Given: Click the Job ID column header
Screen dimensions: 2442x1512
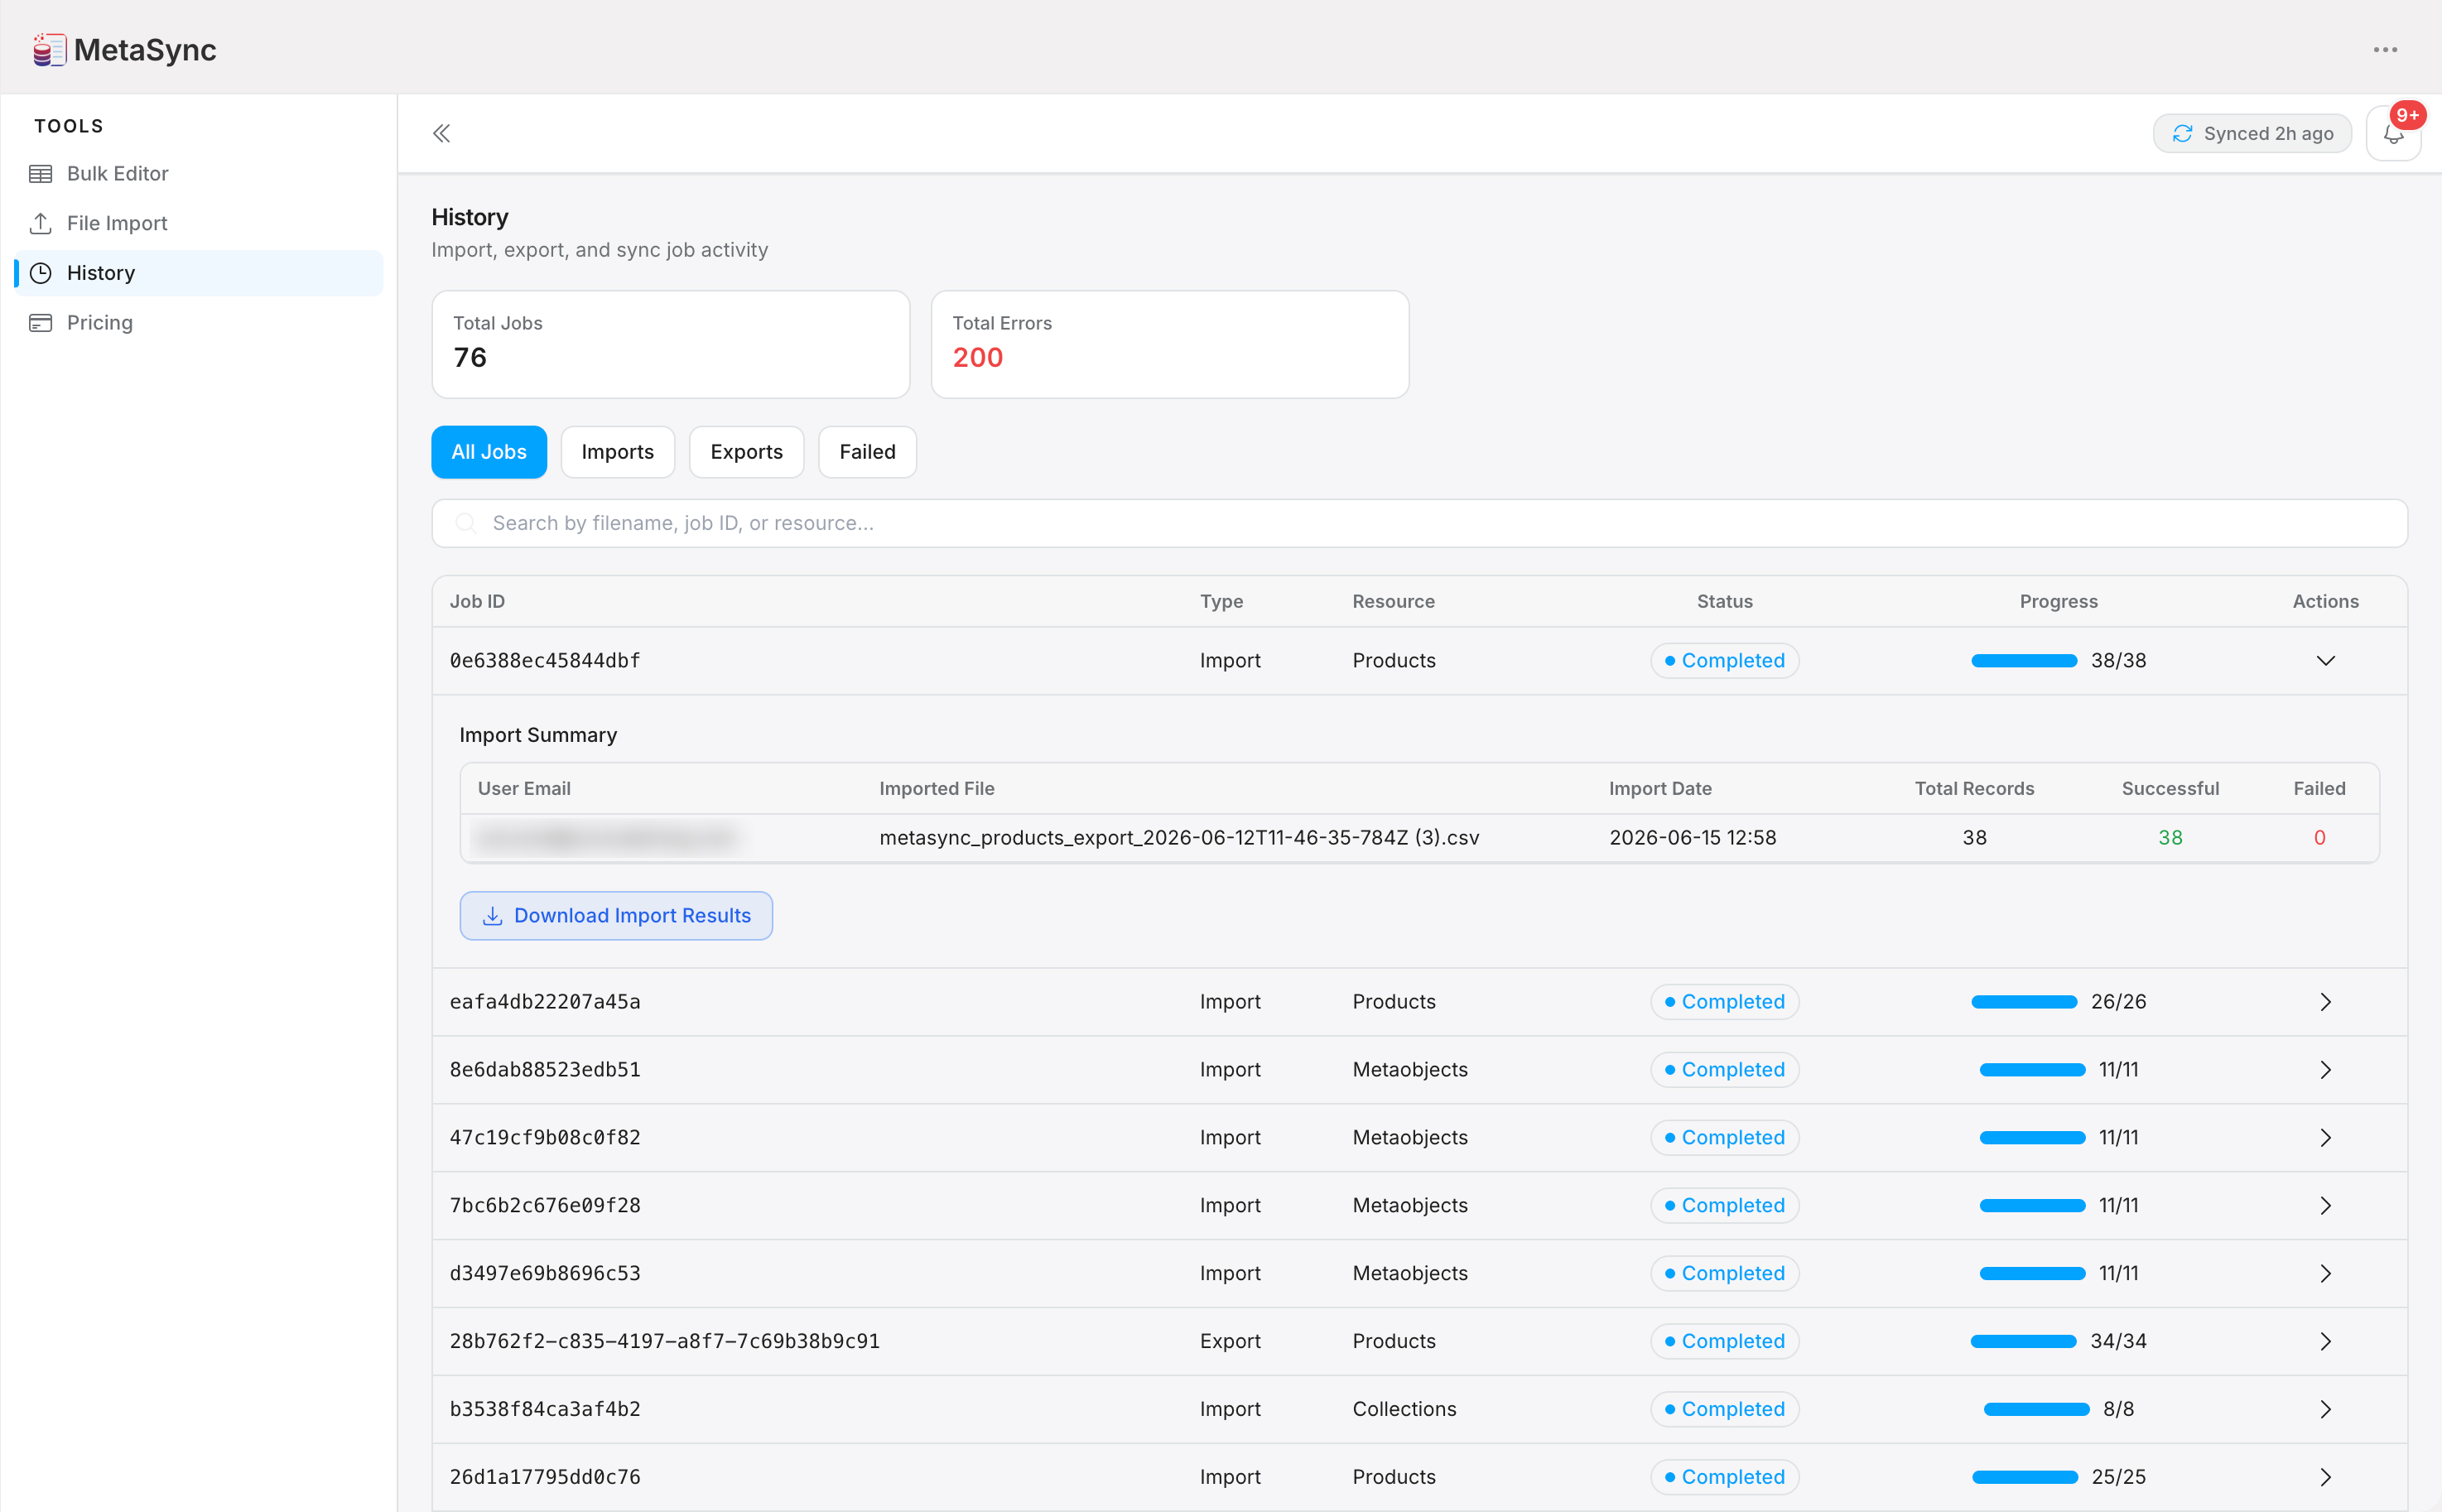Looking at the screenshot, I should point(477,602).
